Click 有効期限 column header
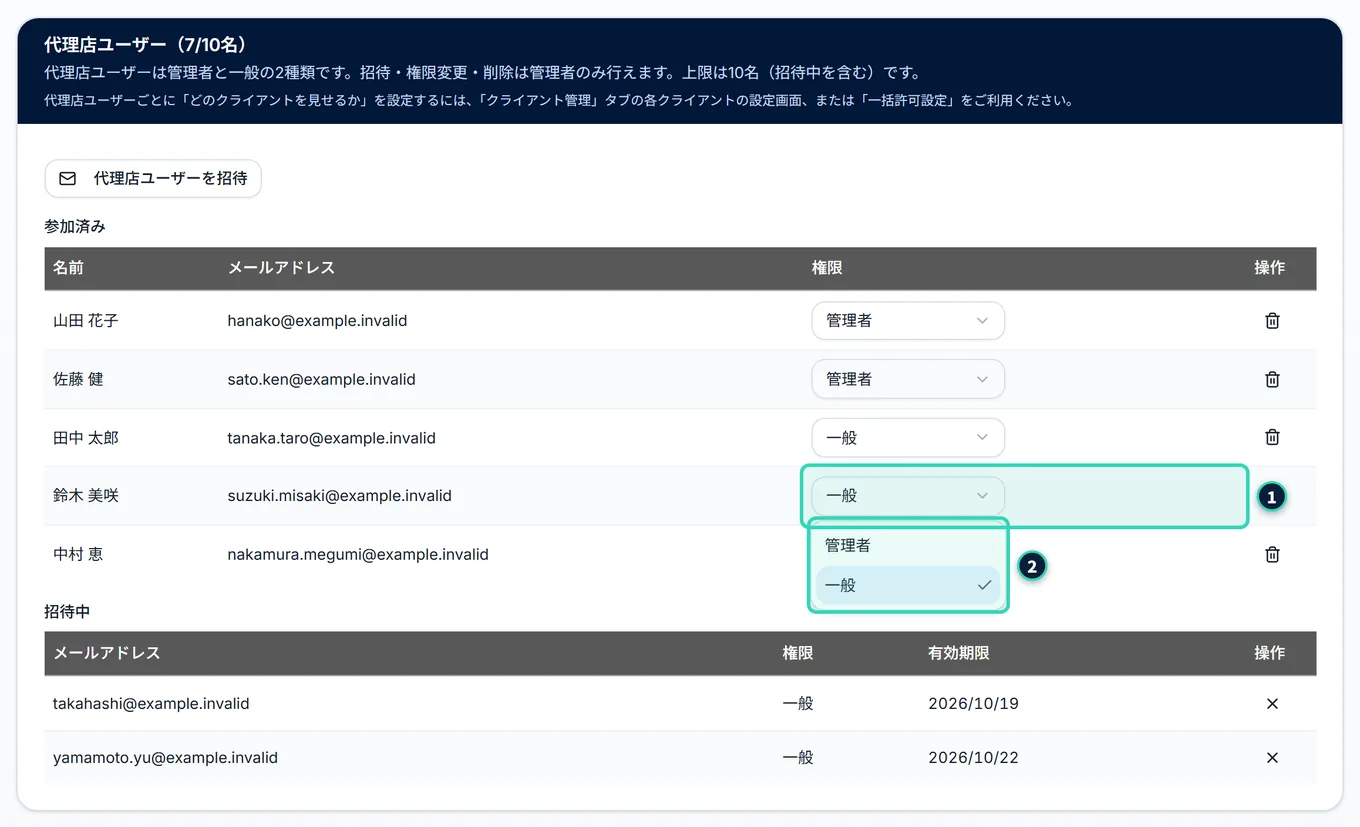 coord(959,653)
